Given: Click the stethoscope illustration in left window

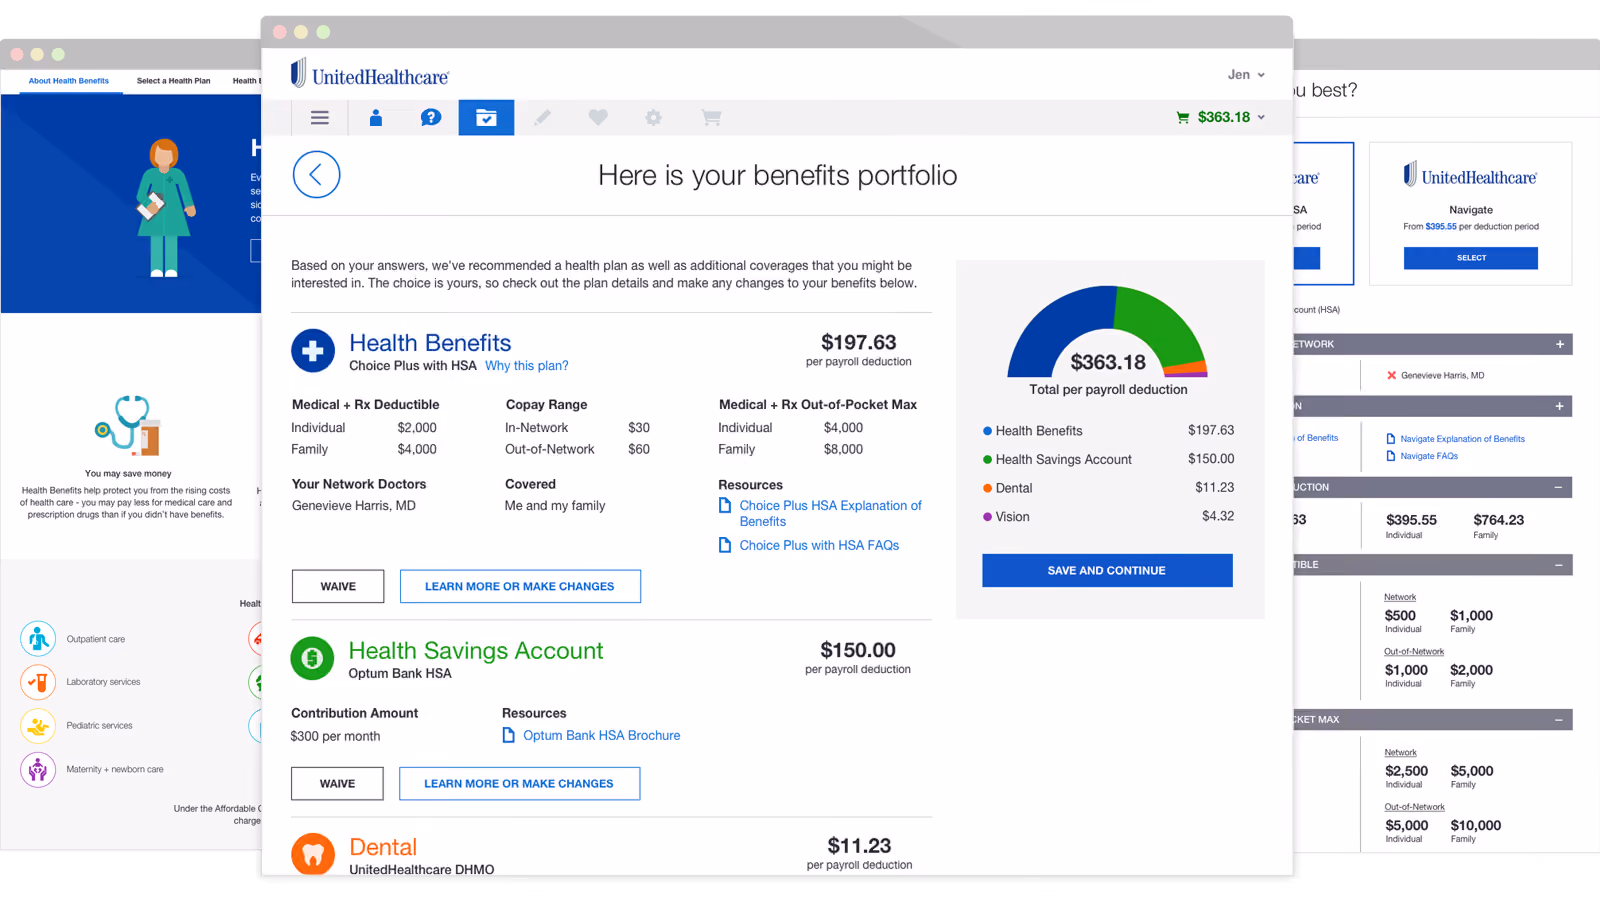Looking at the screenshot, I should [128, 425].
